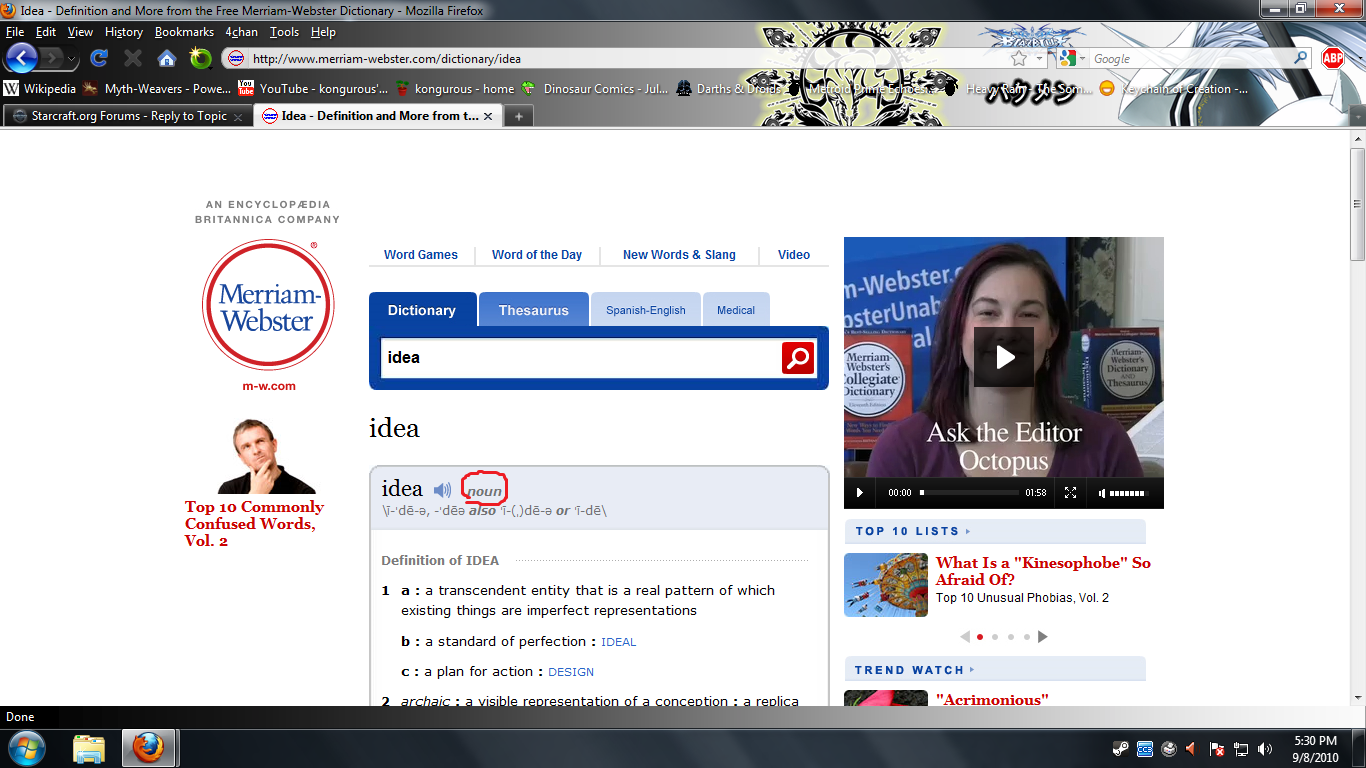Image resolution: width=1366 pixels, height=768 pixels.
Task: Open the Bookmarks menu
Action: 184,32
